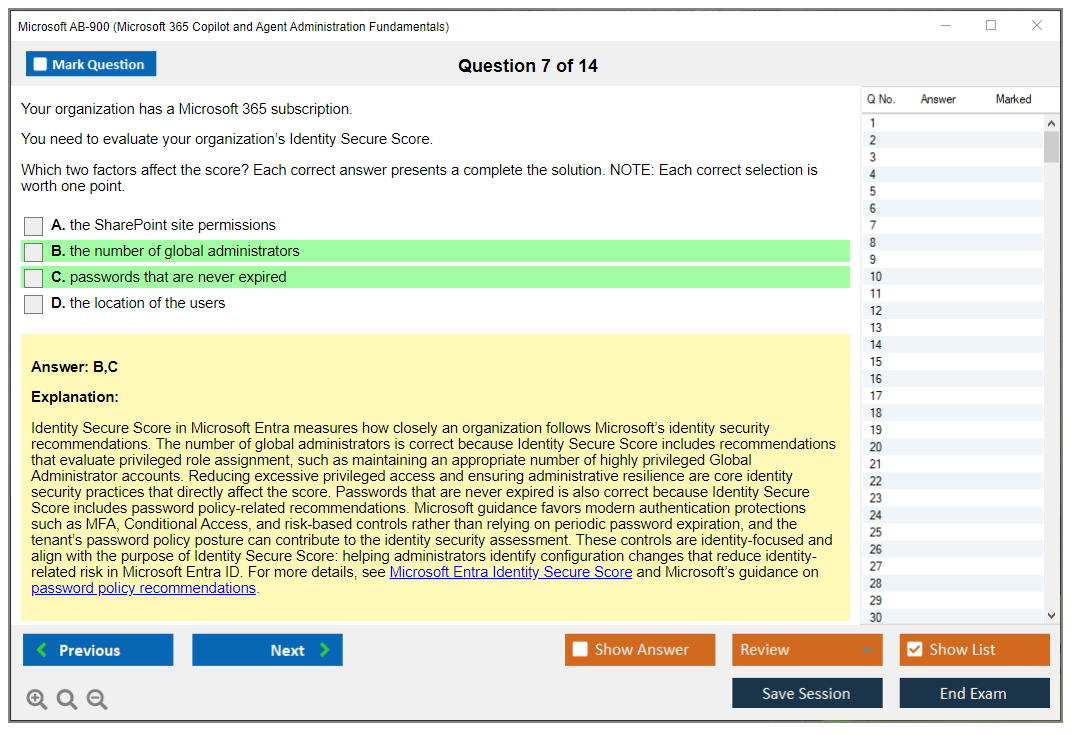Select question 7 in the list
The width and height of the screenshot is (1075, 735).
(x=952, y=226)
